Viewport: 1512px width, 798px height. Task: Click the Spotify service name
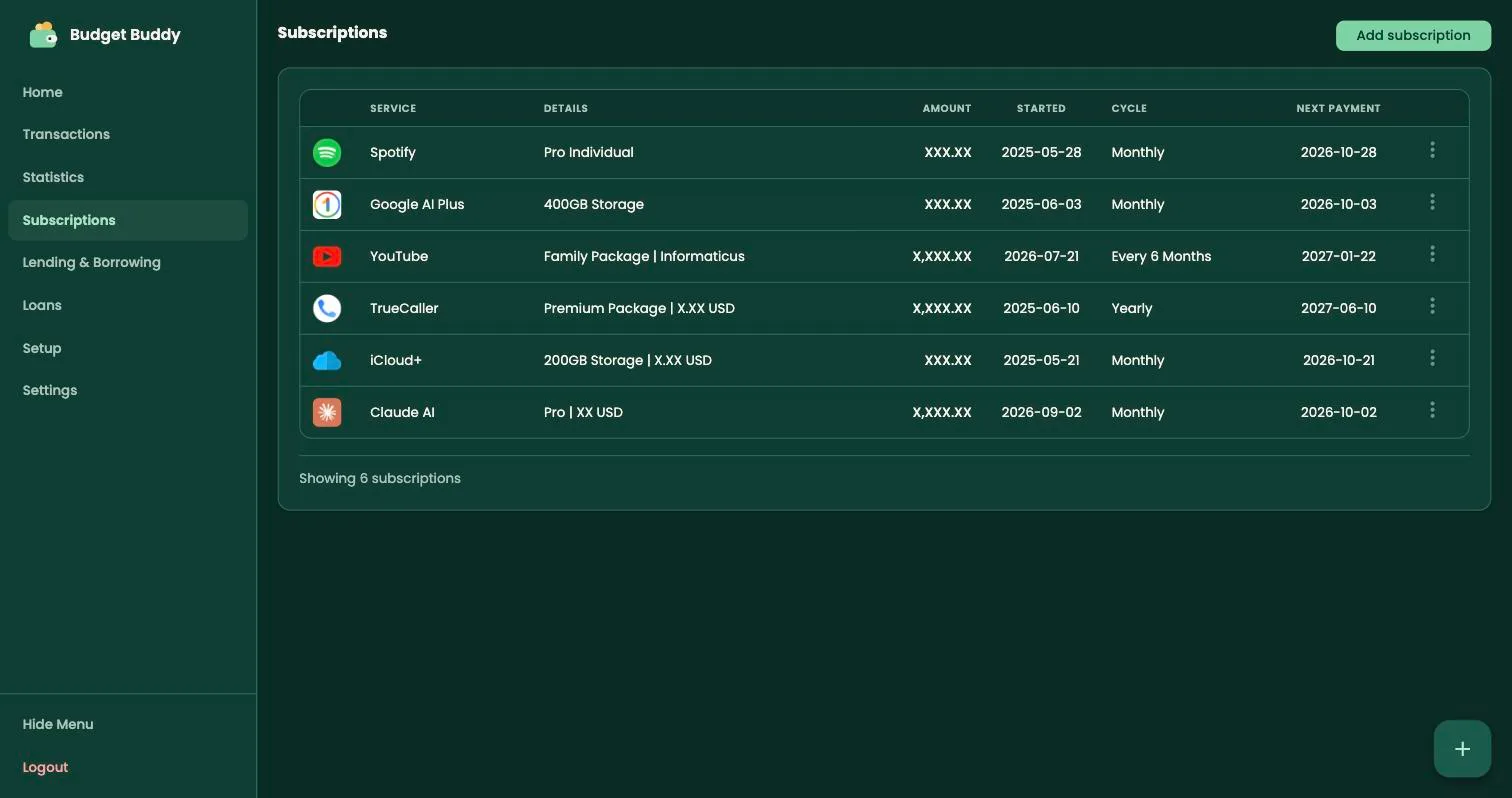[x=393, y=152]
